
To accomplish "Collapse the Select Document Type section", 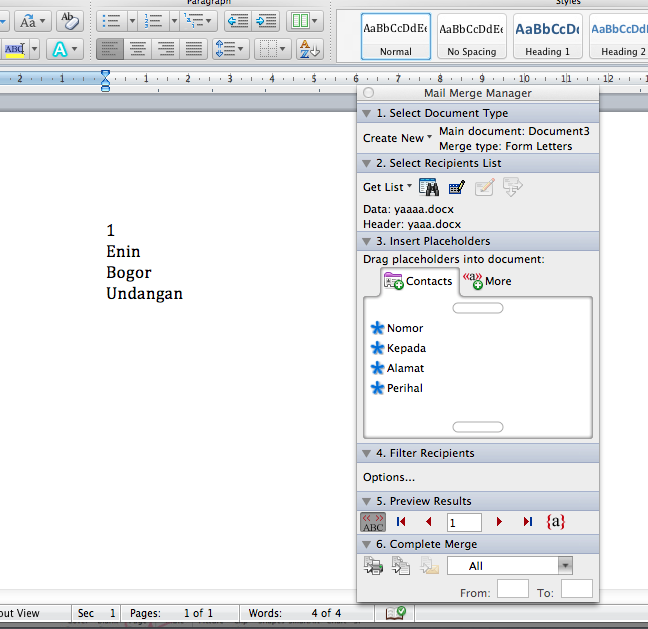I will [367, 113].
